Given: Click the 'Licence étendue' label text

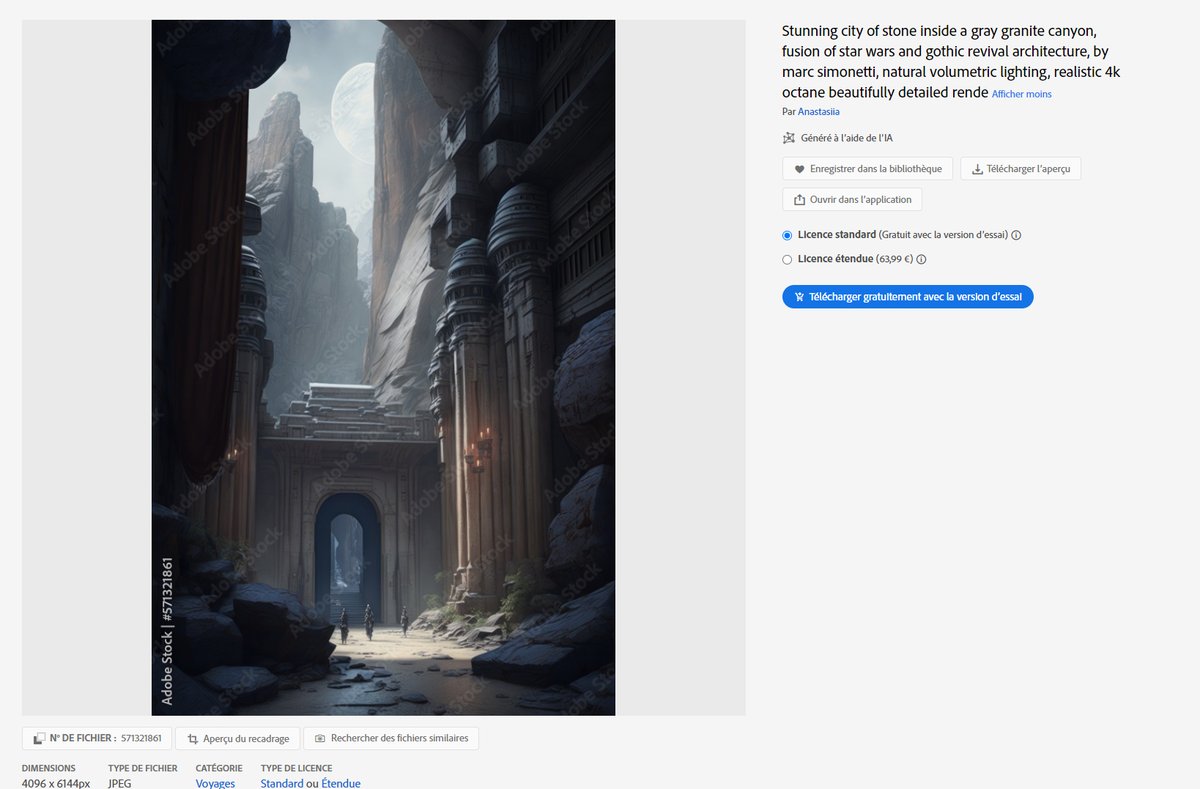Looking at the screenshot, I should [x=835, y=259].
